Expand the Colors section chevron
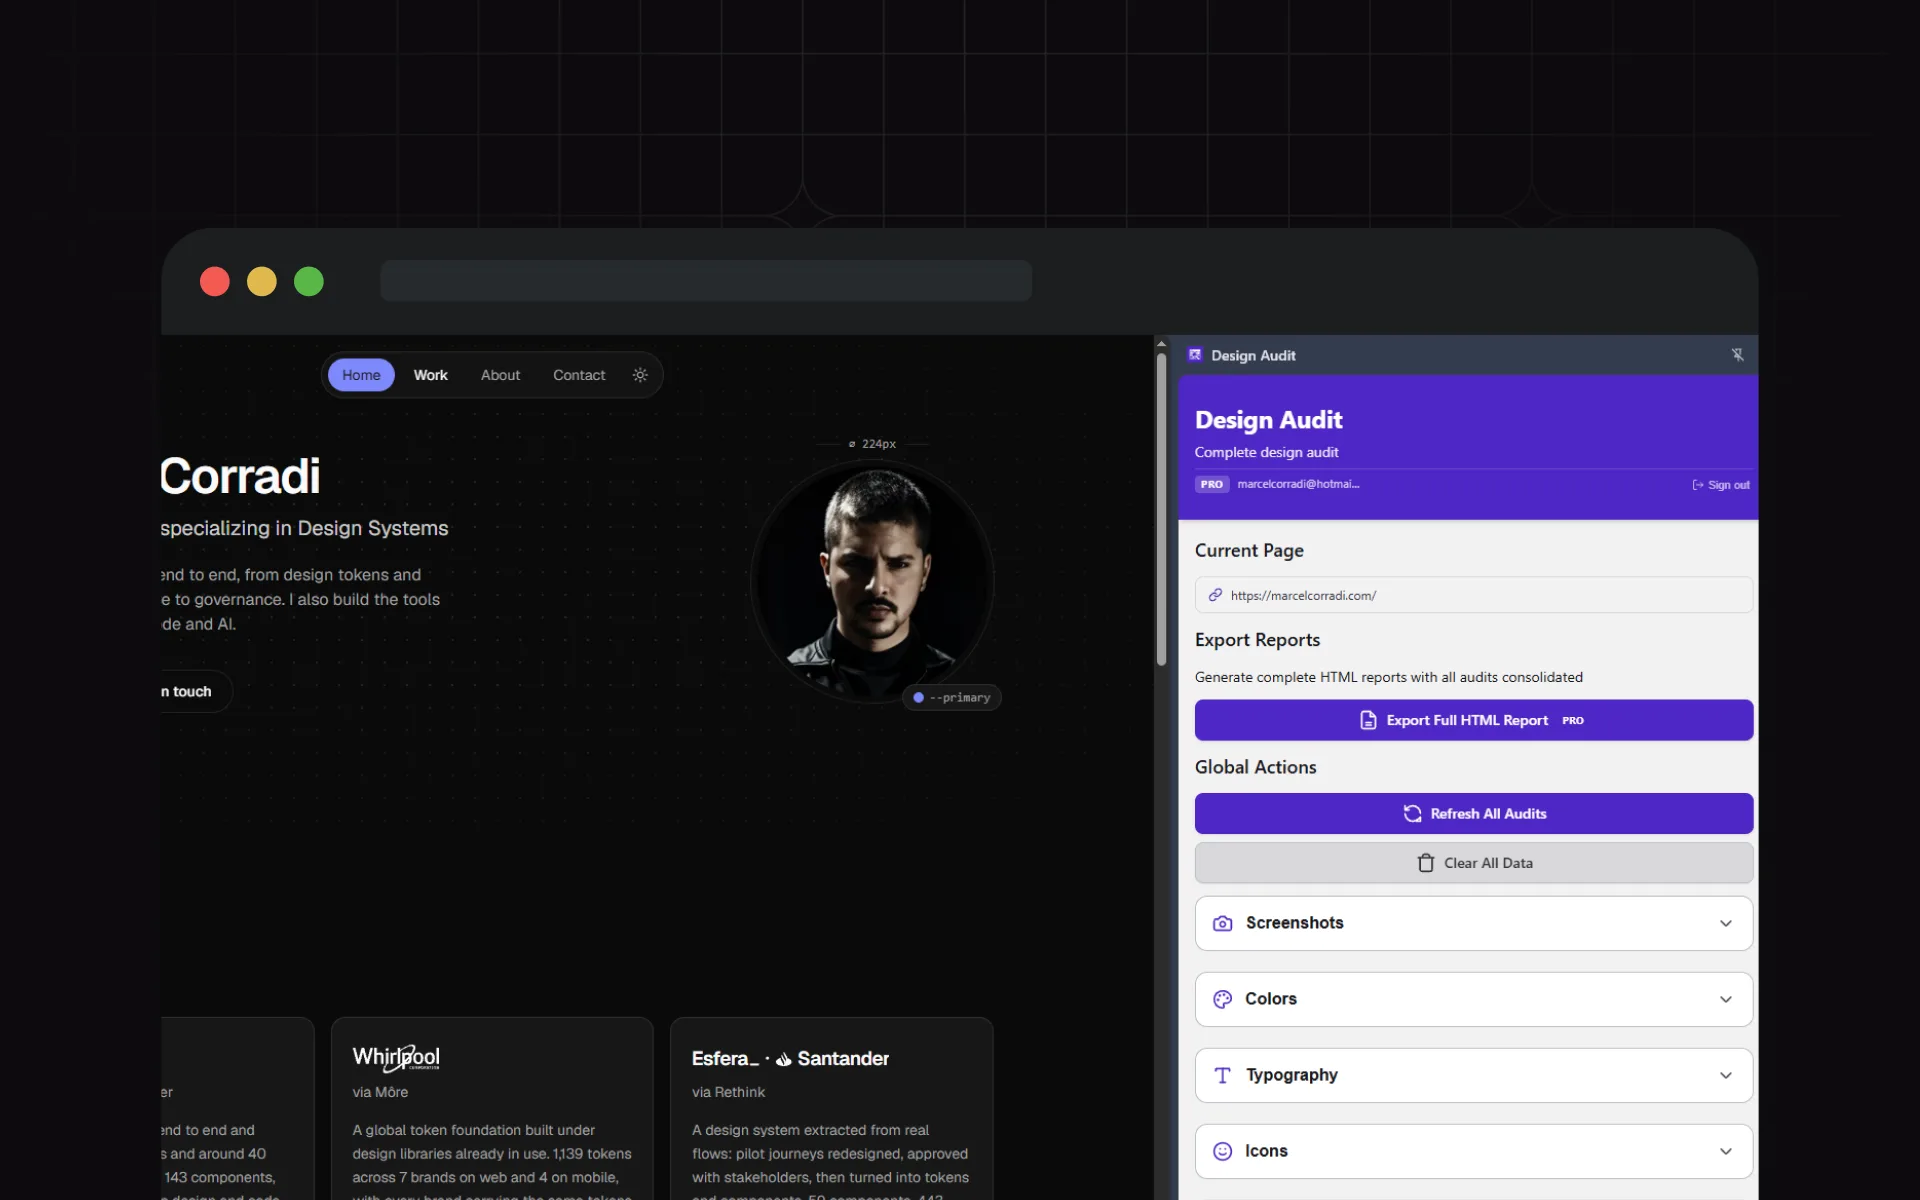 pos(1725,999)
